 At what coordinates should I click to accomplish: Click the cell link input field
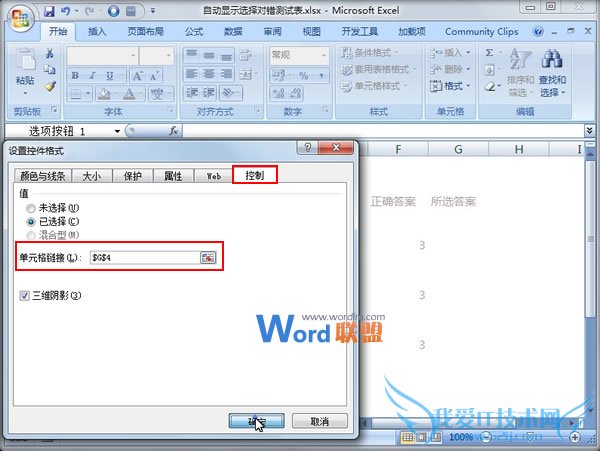click(x=145, y=257)
